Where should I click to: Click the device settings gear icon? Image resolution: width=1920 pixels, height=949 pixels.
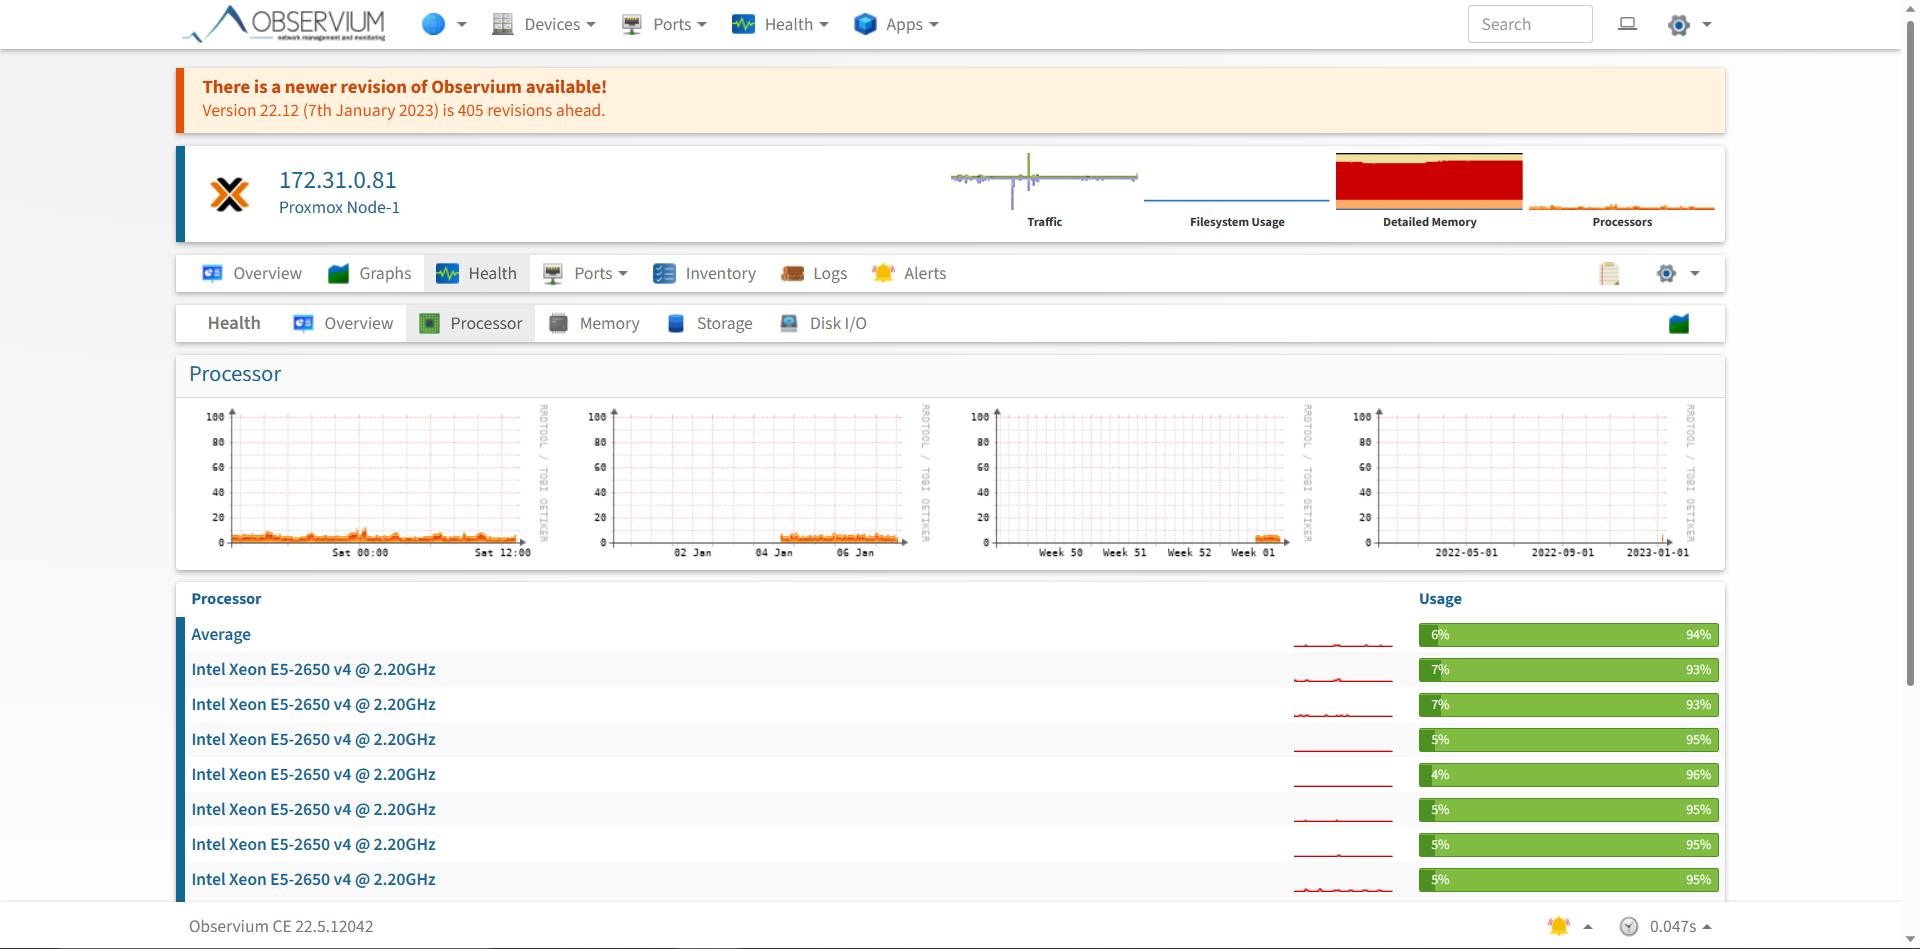[1666, 273]
